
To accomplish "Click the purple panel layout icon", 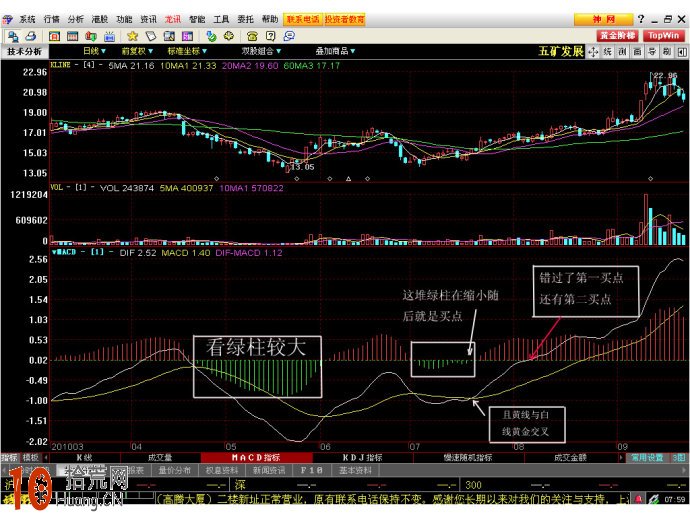I will [x=187, y=36].
